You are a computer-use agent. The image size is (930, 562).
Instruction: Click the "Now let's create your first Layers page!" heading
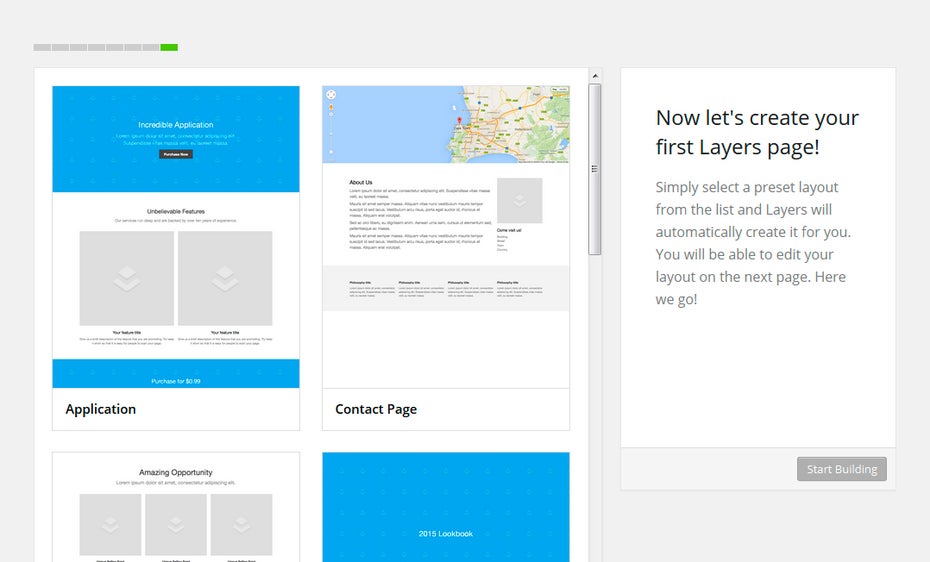pyautogui.click(x=757, y=132)
